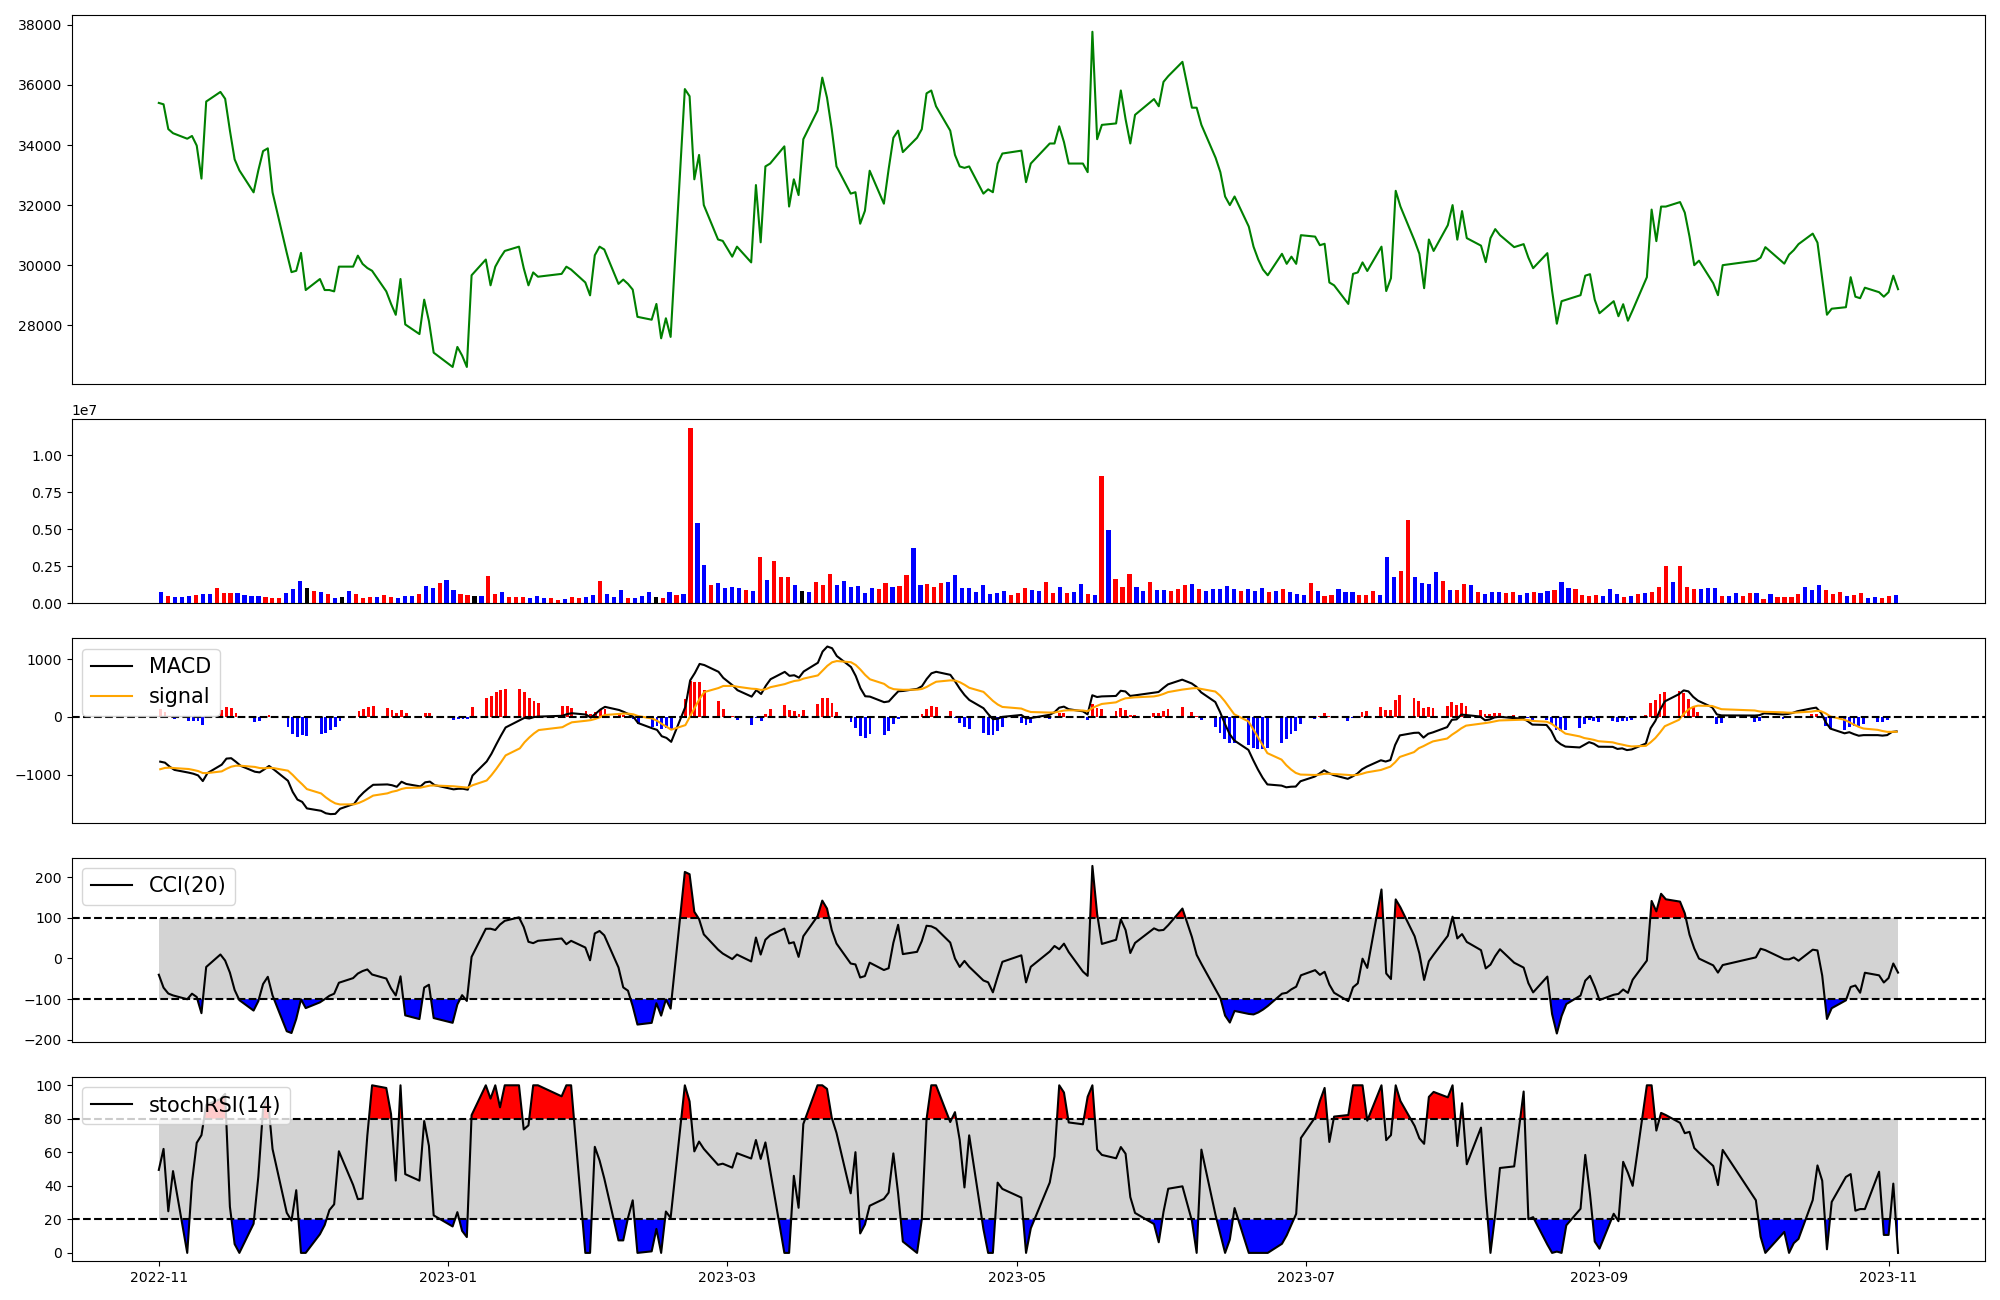The width and height of the screenshot is (2000, 1300).
Task: Click the 2022-11 x-axis date label
Action: tap(159, 1277)
